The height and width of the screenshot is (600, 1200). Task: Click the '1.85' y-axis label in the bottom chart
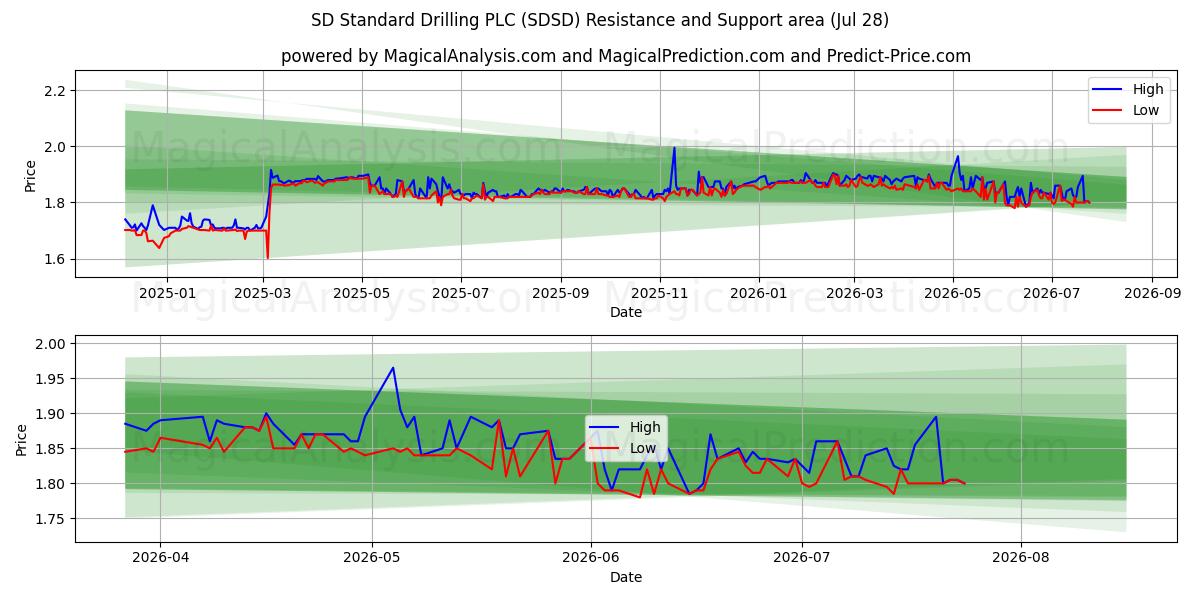point(51,449)
